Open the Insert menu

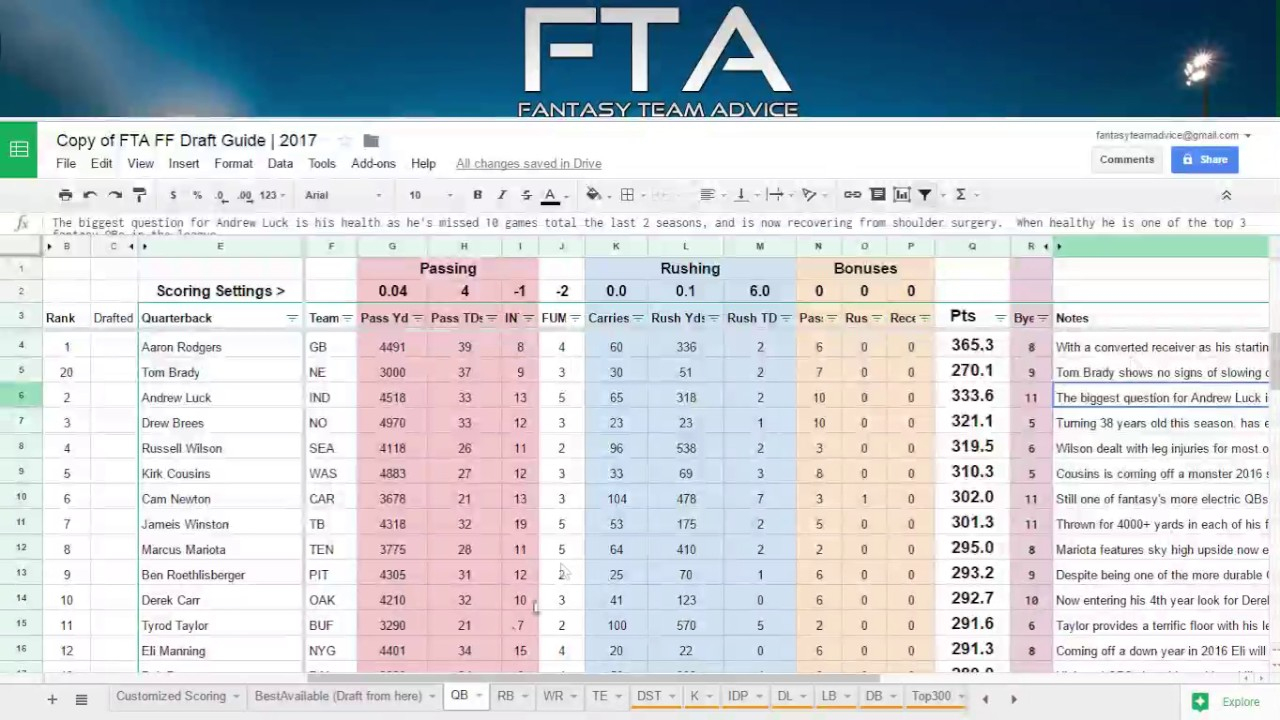point(184,163)
